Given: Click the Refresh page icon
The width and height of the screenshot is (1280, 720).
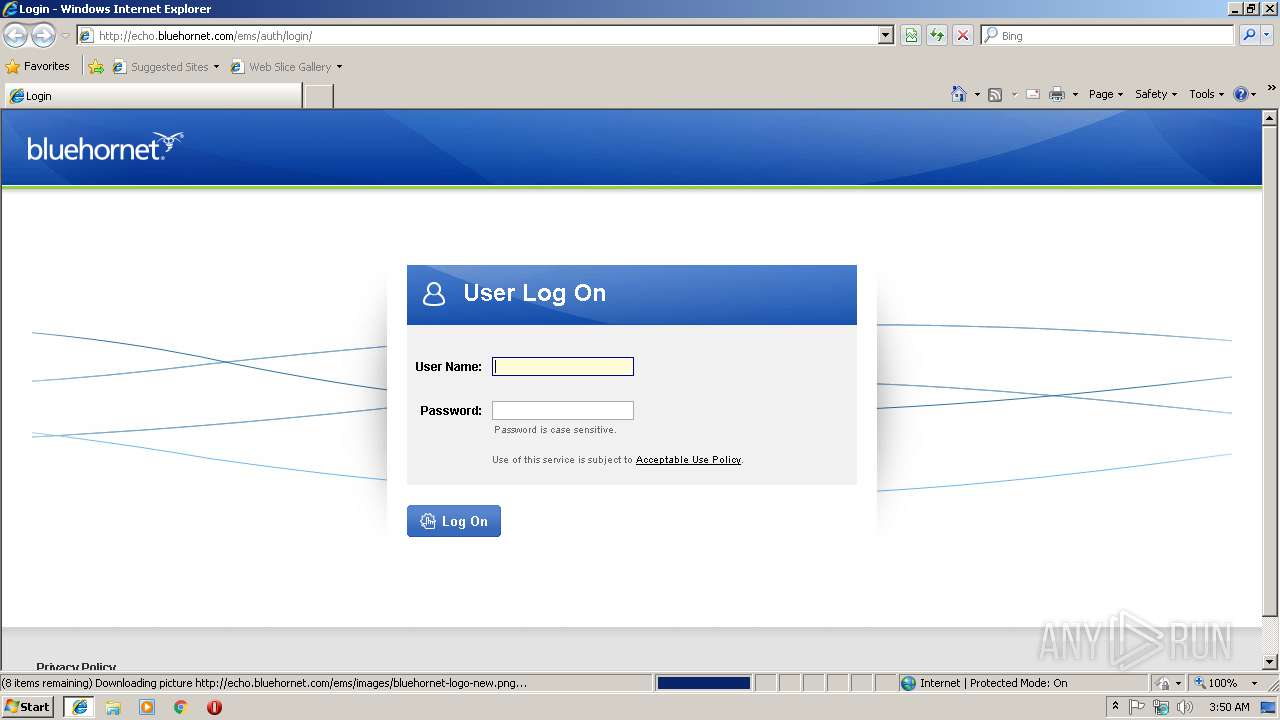Looking at the screenshot, I should coord(937,36).
